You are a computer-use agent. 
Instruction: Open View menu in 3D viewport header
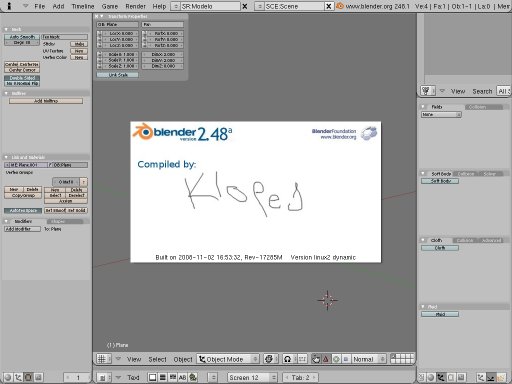(134, 359)
